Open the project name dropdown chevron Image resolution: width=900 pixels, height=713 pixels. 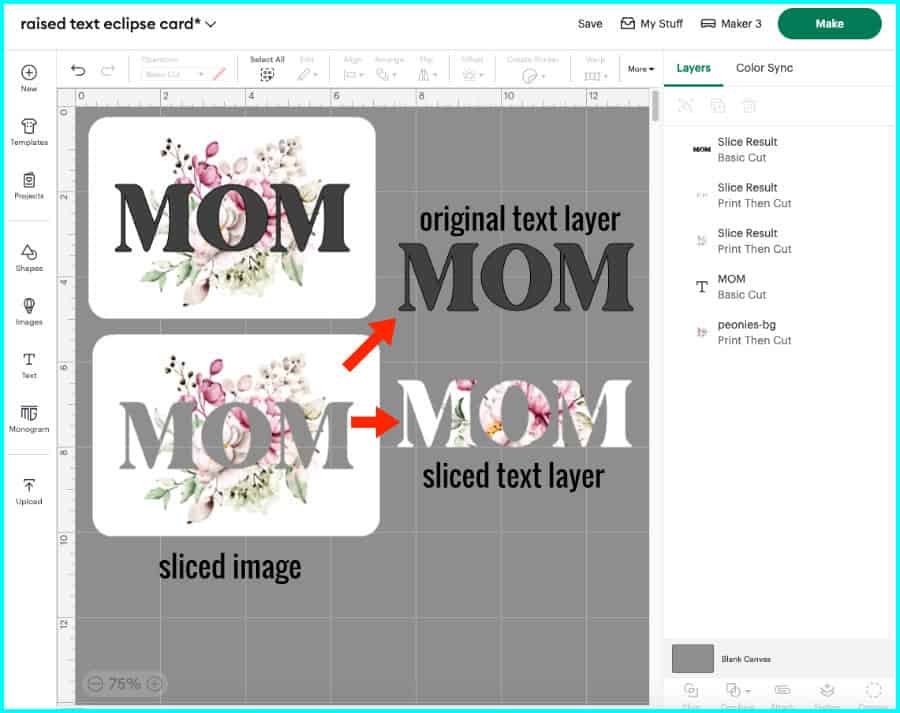(211, 24)
